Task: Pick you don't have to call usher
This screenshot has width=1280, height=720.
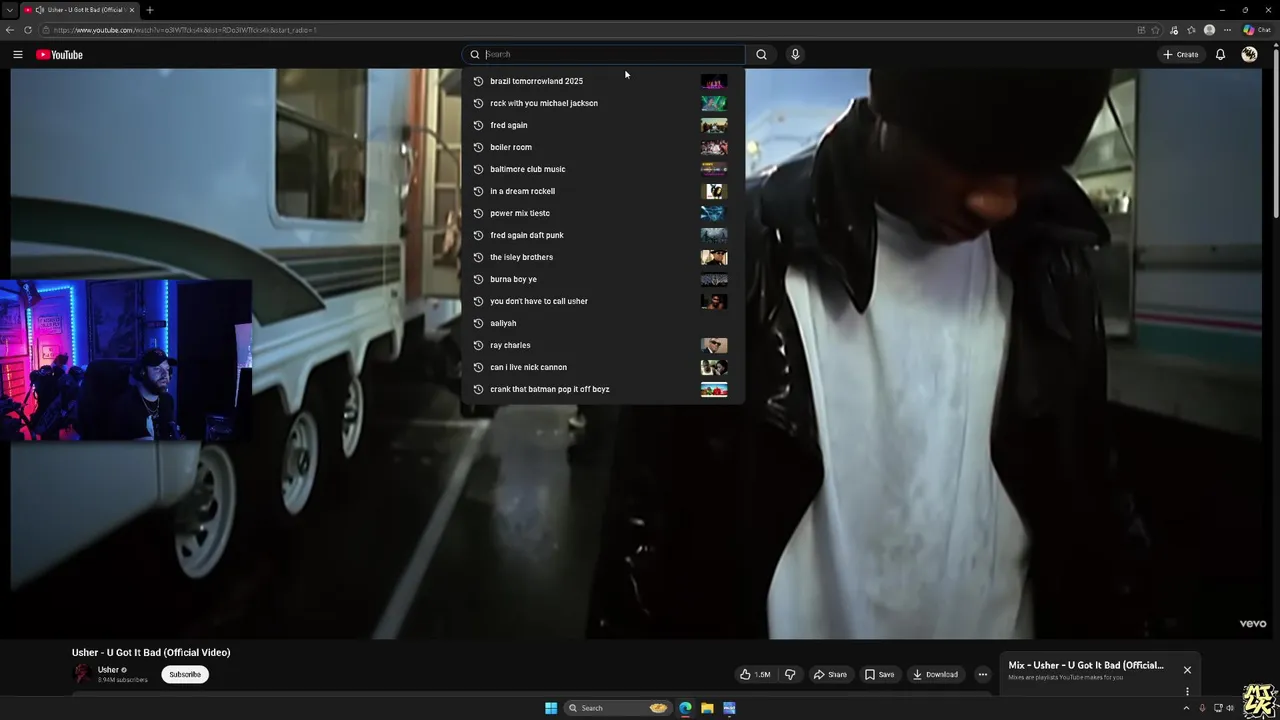Action: pyautogui.click(x=603, y=301)
